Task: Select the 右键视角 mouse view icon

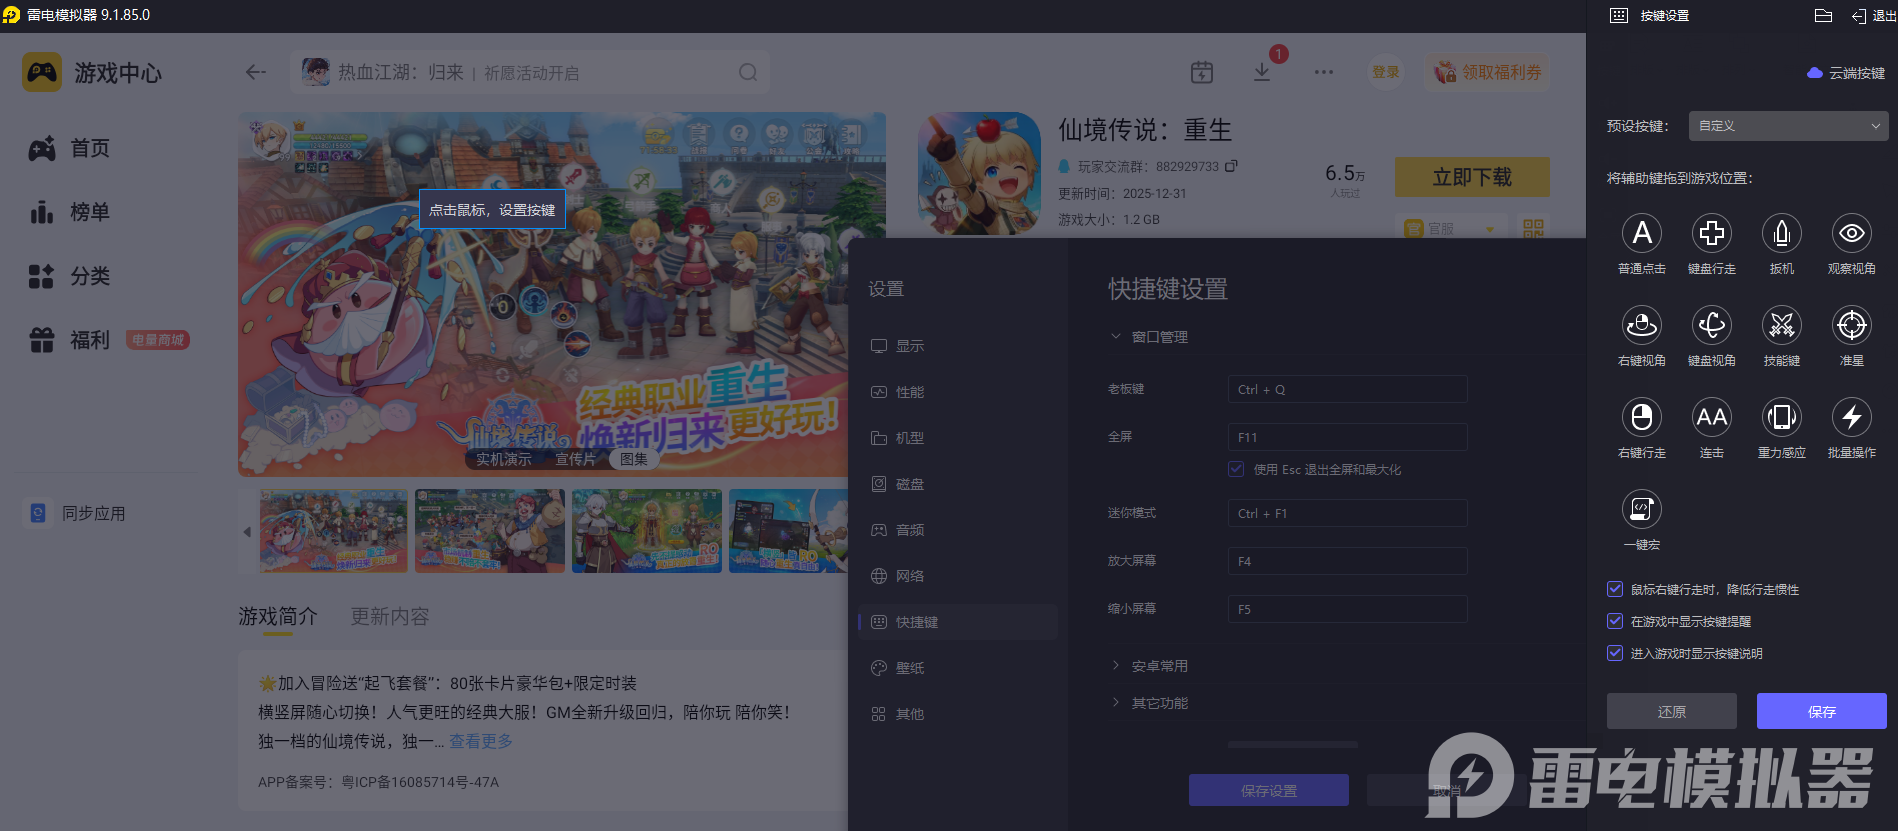Action: pyautogui.click(x=1642, y=325)
